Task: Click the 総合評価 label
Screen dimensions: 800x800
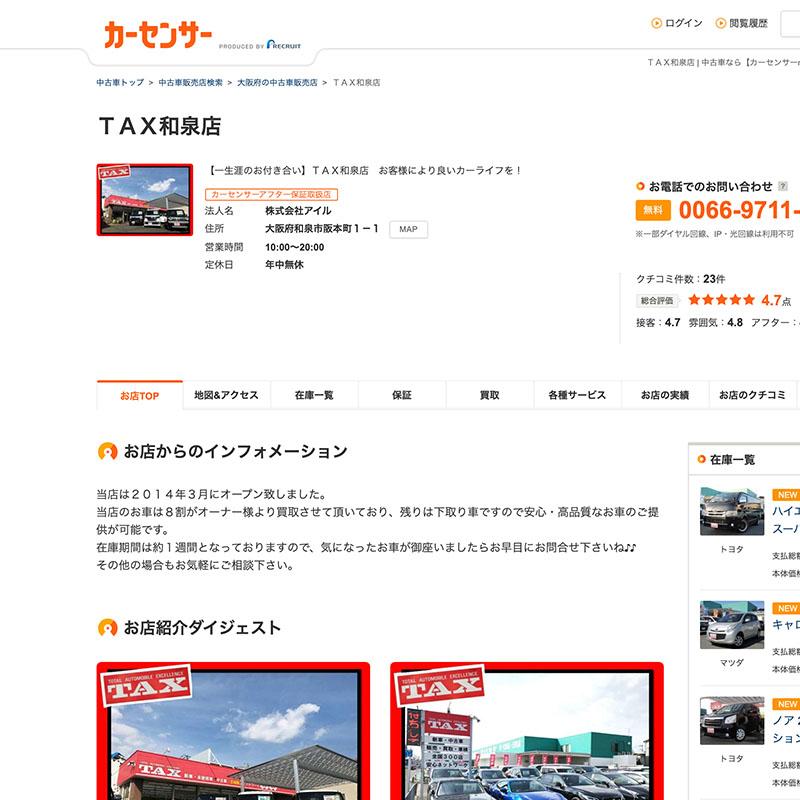Action: click(657, 301)
